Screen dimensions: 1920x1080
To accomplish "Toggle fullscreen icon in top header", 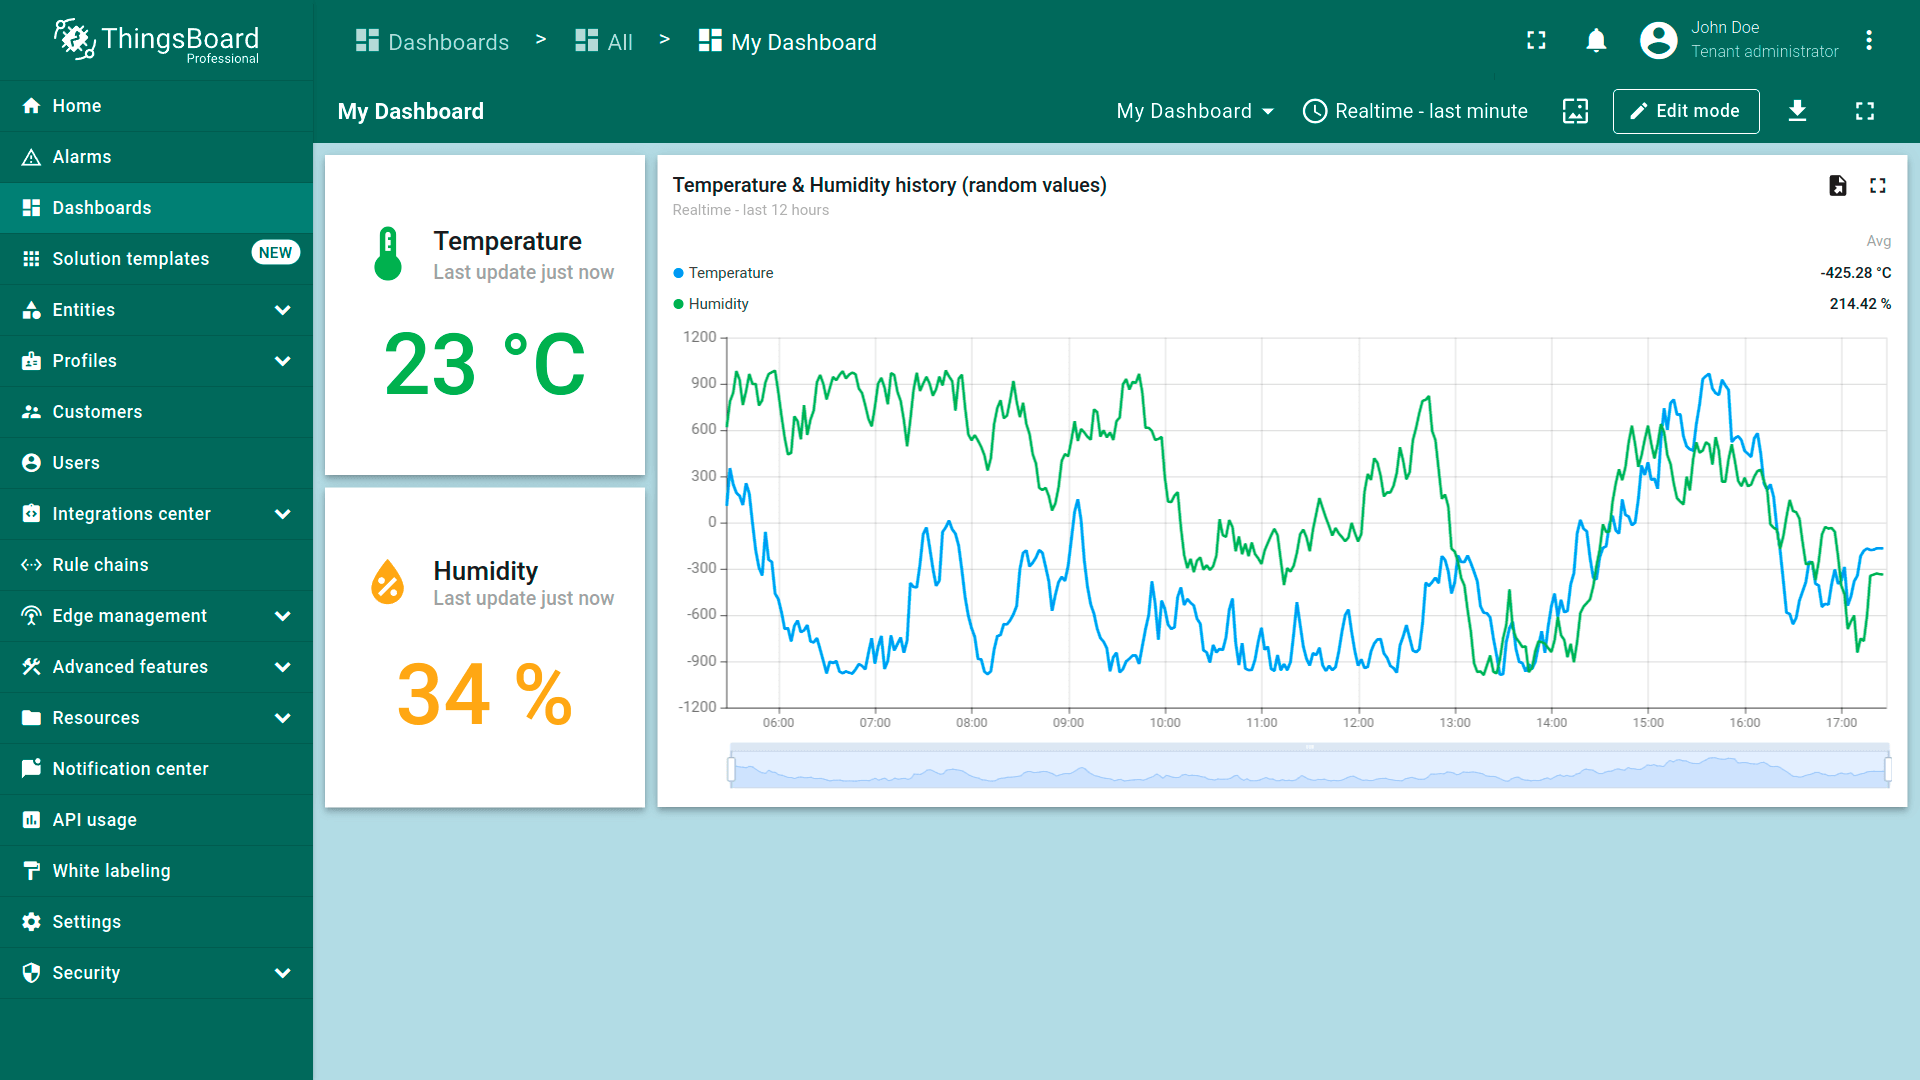I will coord(1536,41).
